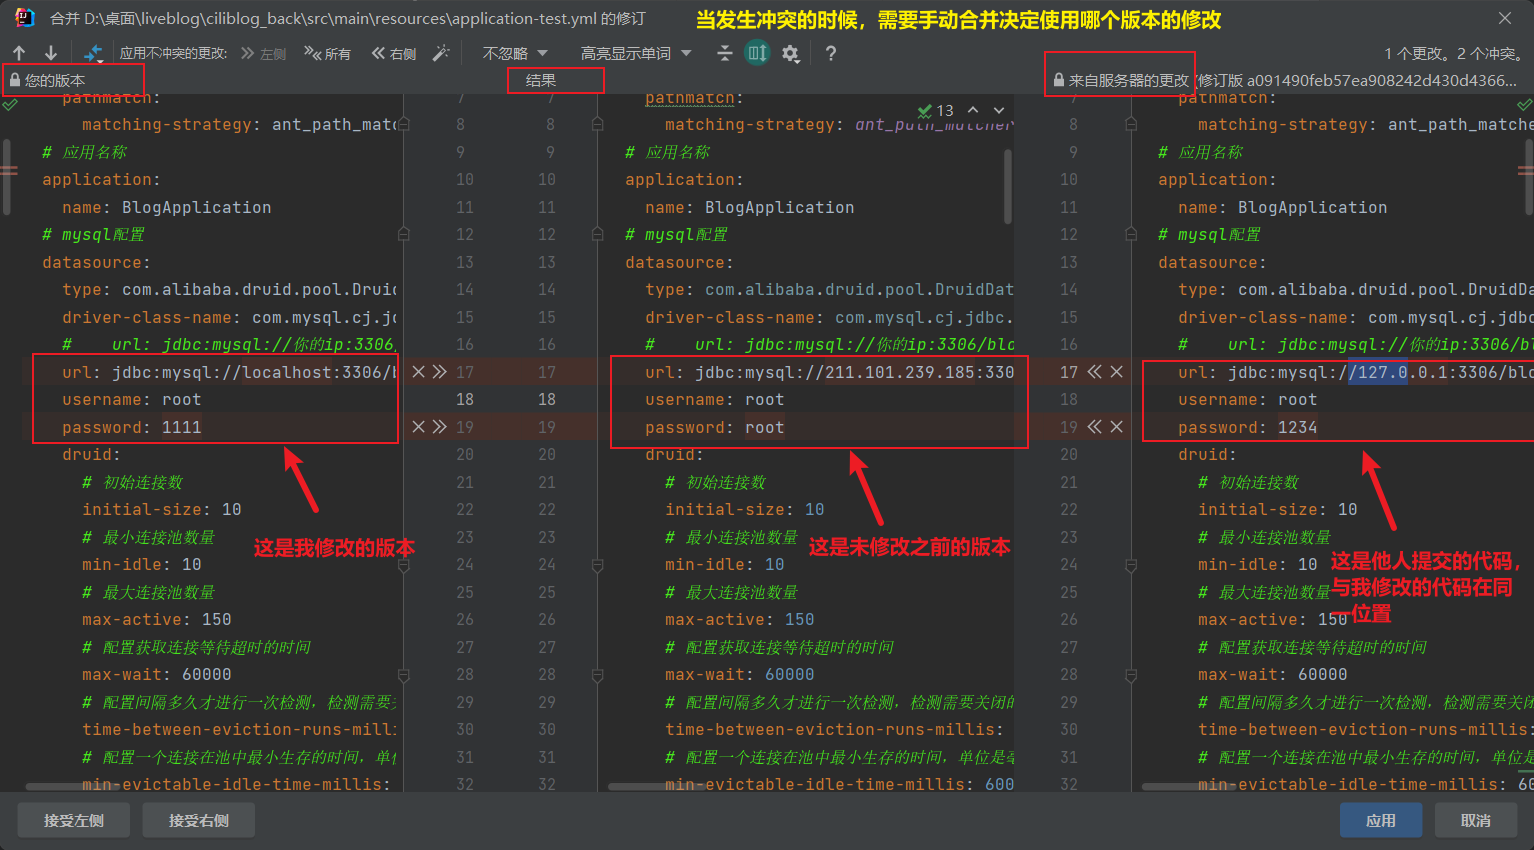The image size is (1534, 850).
Task: Open the merge settings gear menu
Action: [791, 53]
